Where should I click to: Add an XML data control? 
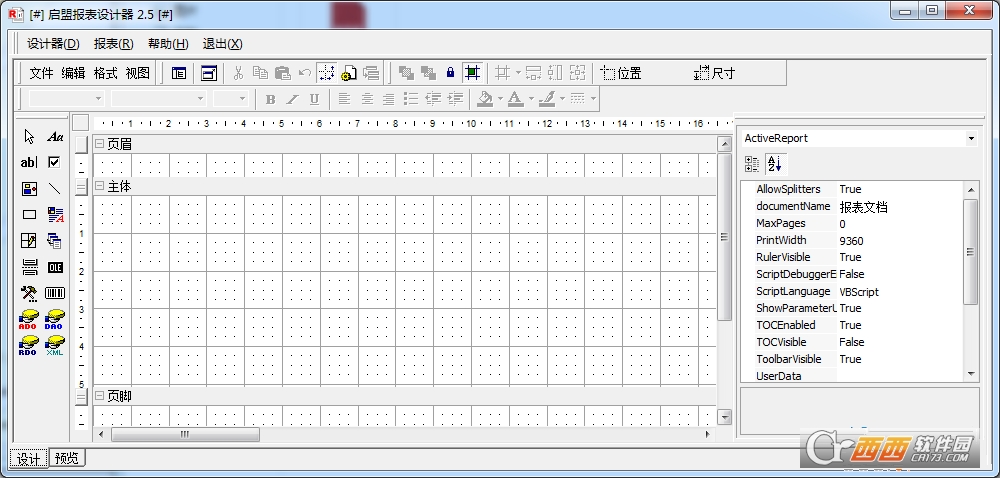click(55, 345)
